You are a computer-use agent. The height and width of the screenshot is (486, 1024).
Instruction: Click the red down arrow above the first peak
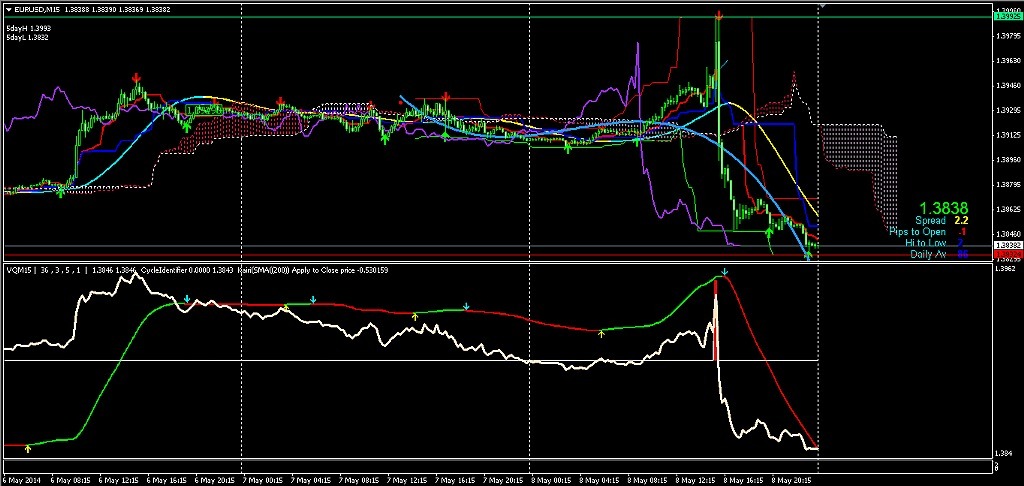[137, 78]
